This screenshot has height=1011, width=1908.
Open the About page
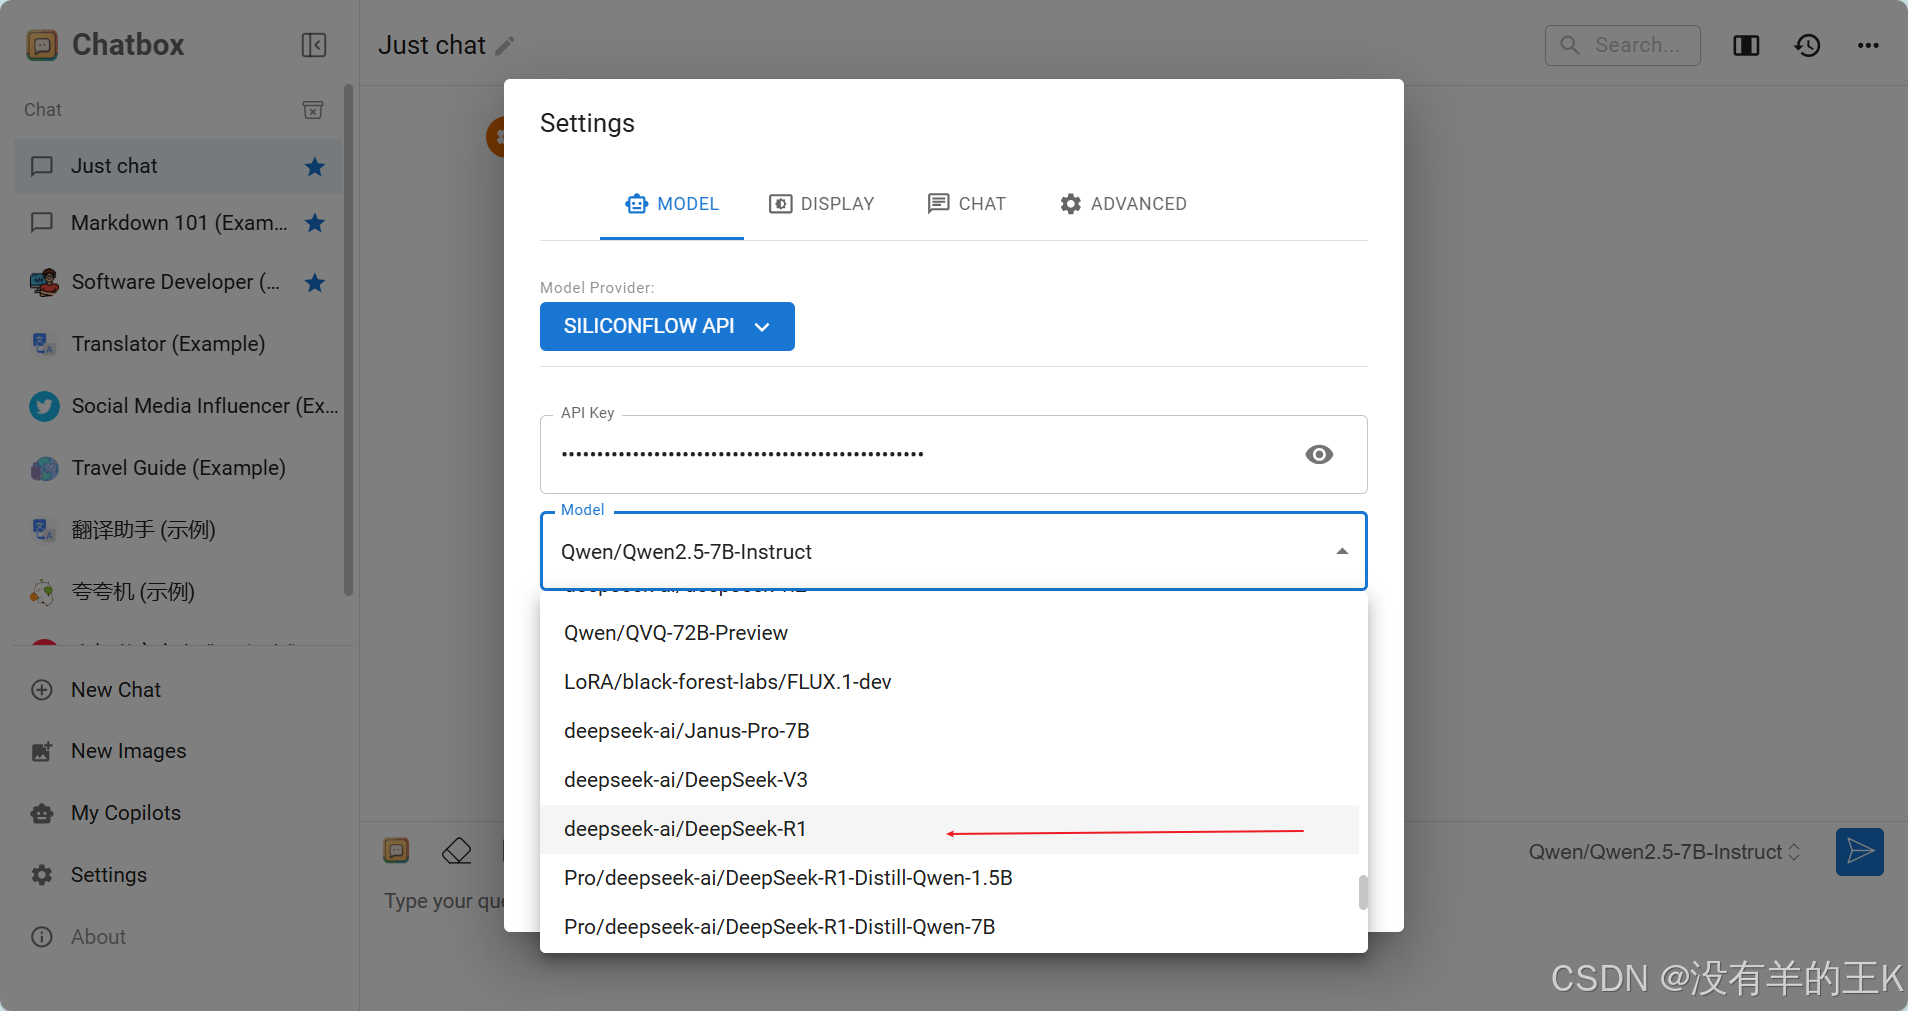click(x=178, y=937)
